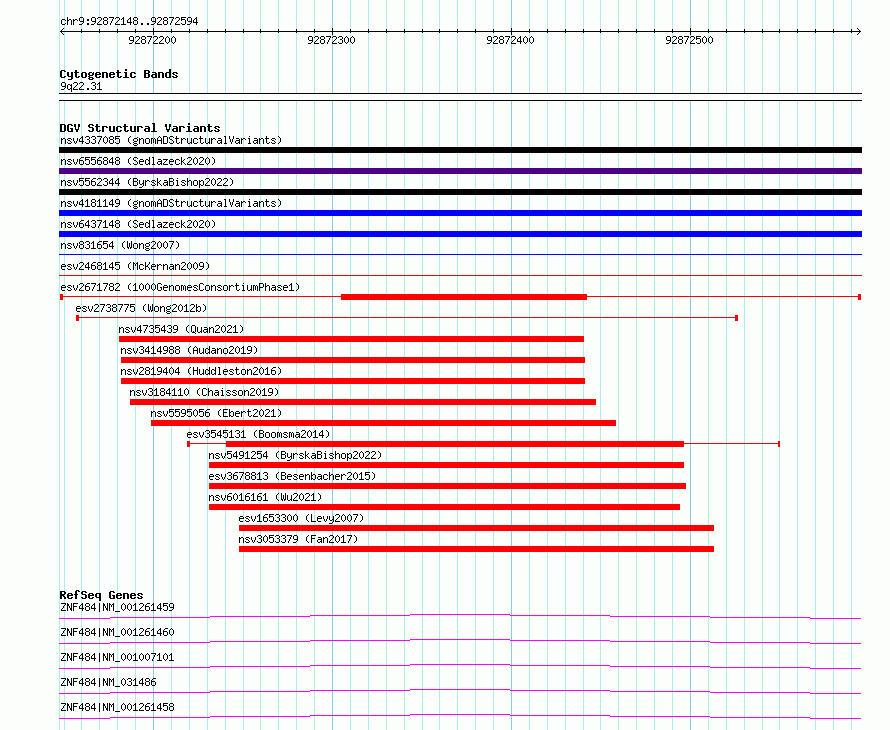The height and width of the screenshot is (730, 890).
Task: Click the red bar under nsv5595056 (Ebert2021)
Action: 383,423
